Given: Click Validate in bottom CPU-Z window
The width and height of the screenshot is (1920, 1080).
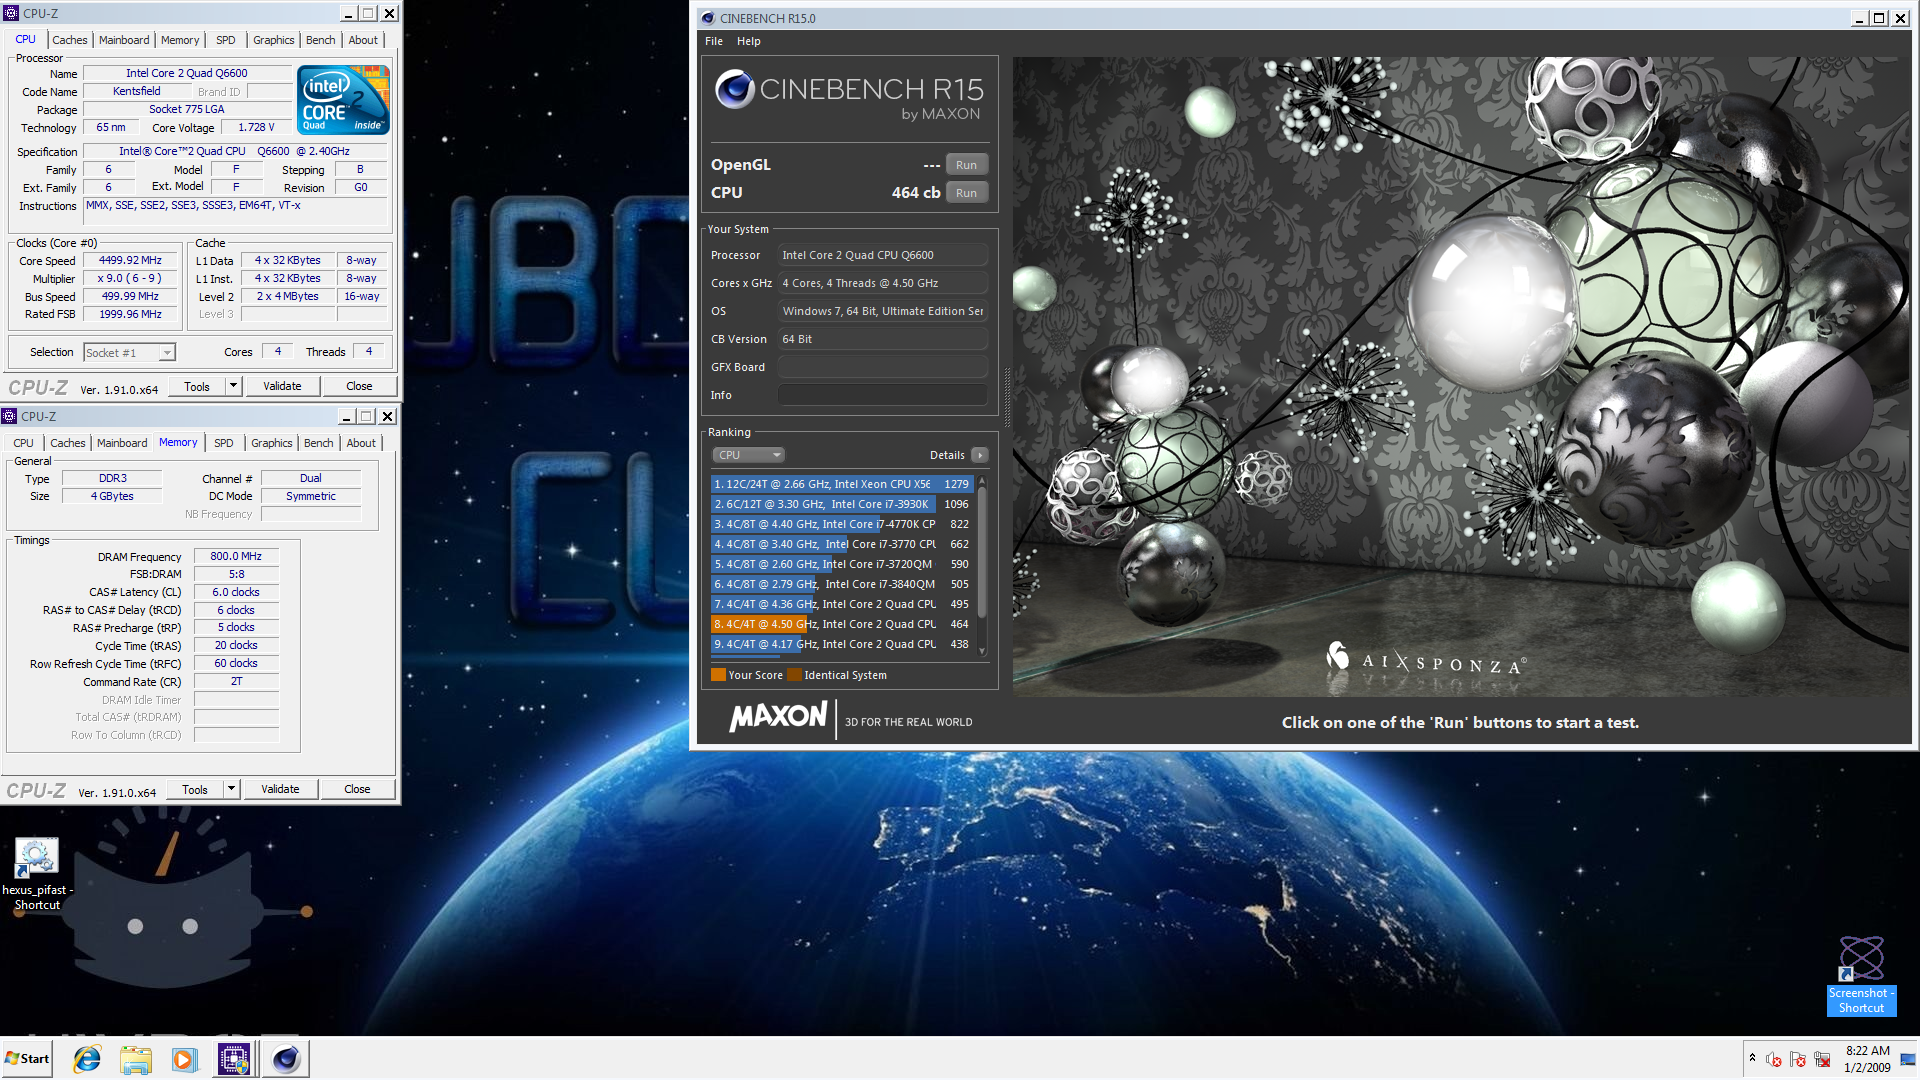Looking at the screenshot, I should coord(280,789).
